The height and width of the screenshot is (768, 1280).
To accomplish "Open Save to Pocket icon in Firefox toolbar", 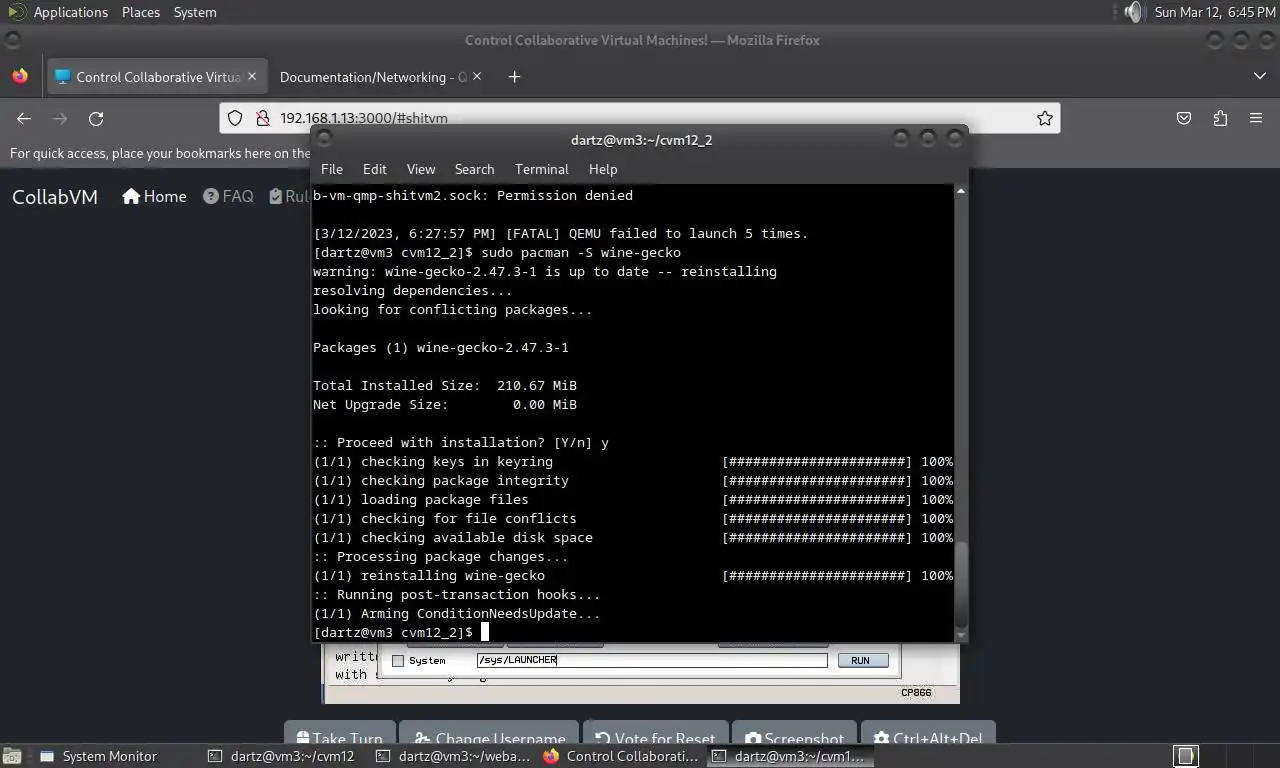I will click(1184, 118).
